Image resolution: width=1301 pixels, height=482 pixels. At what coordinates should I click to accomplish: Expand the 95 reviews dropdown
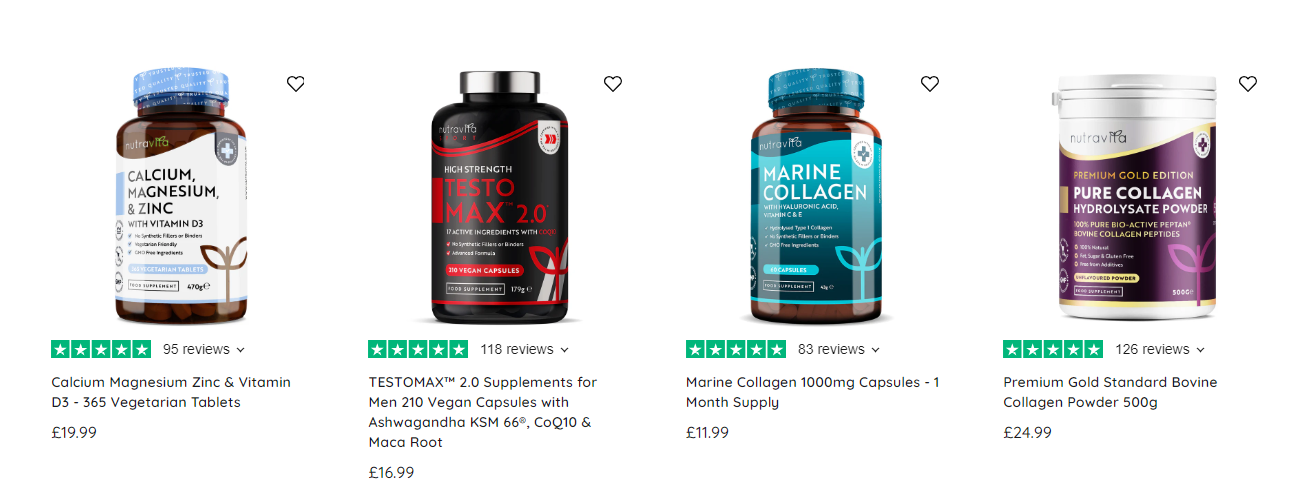241,350
